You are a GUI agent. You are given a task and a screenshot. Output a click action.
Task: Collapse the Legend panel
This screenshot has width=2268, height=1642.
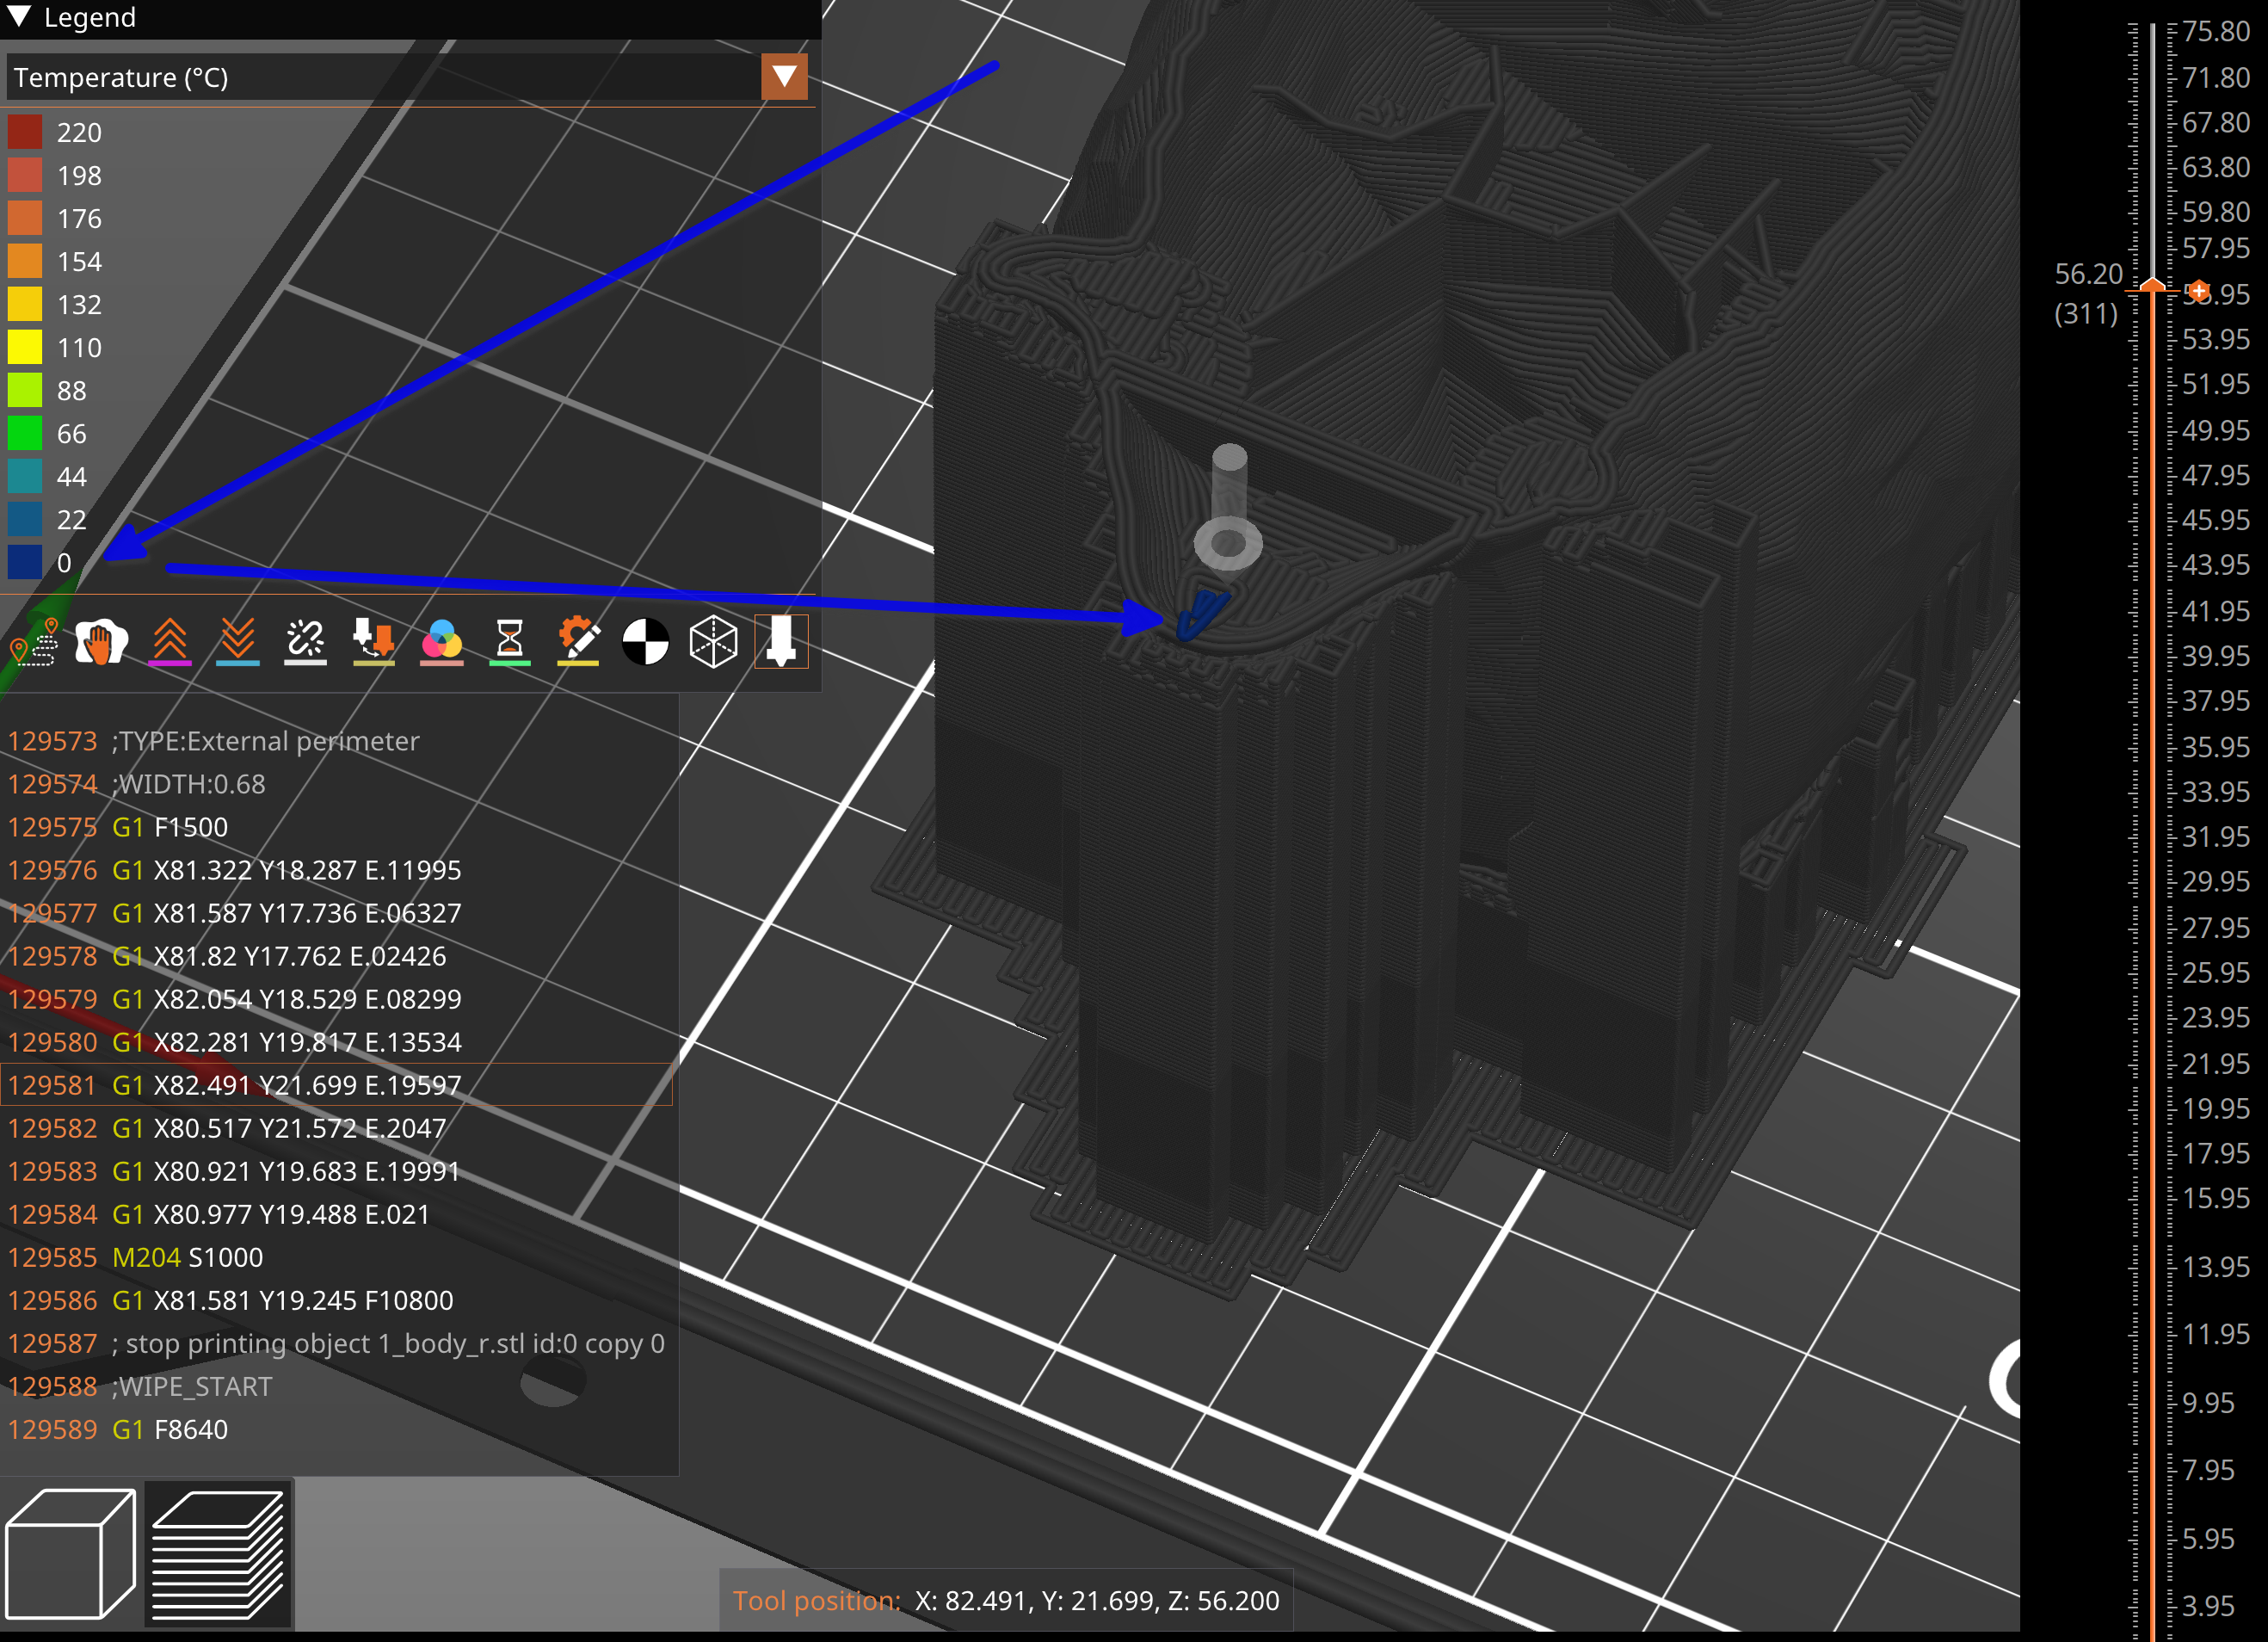[x=19, y=17]
